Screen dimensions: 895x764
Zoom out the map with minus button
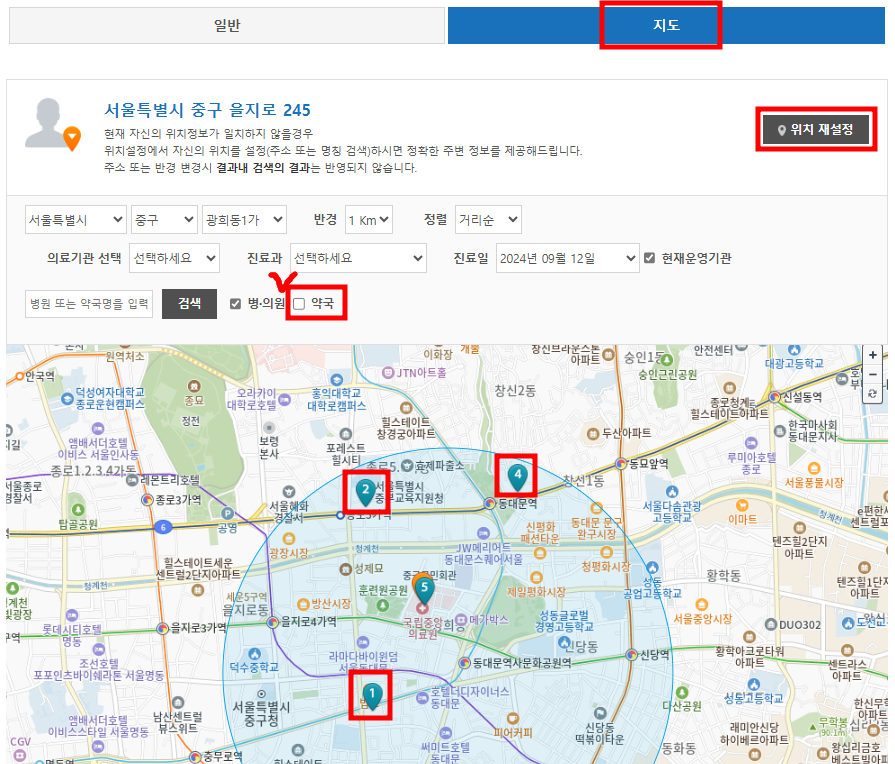pos(873,375)
